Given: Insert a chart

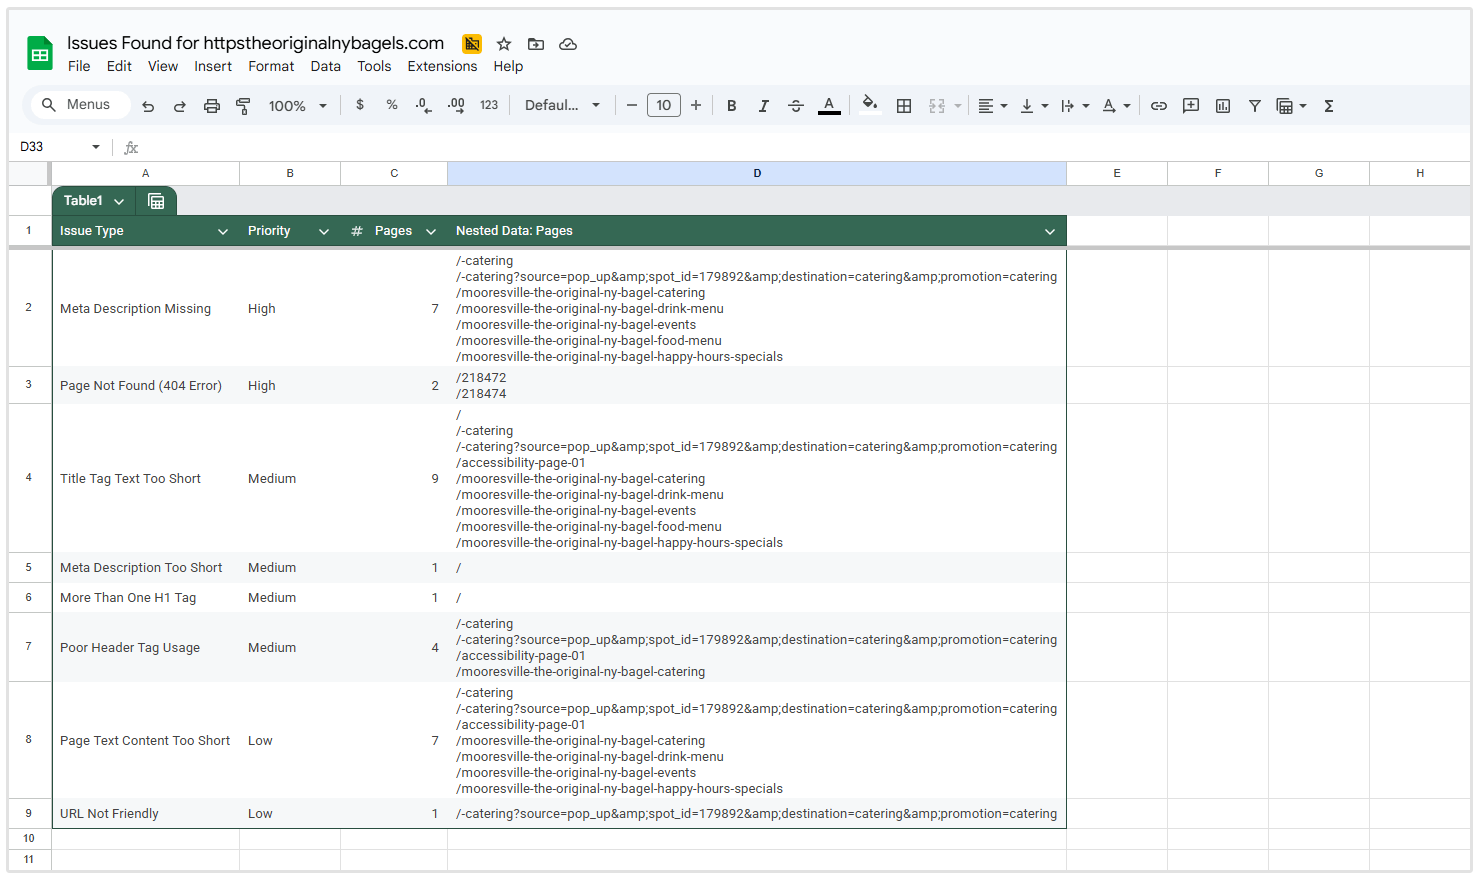Looking at the screenshot, I should pos(1222,105).
